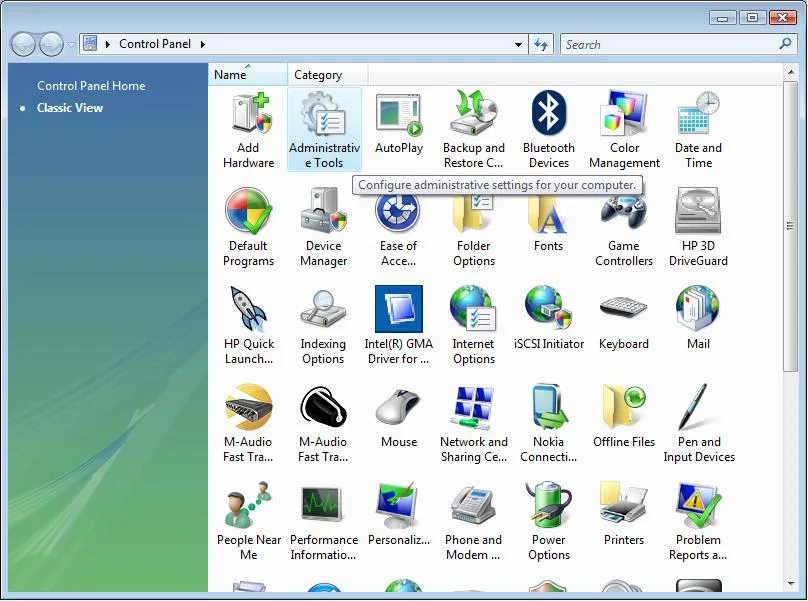Image resolution: width=808 pixels, height=601 pixels.
Task: Go back with the Back button
Action: [x=23, y=44]
